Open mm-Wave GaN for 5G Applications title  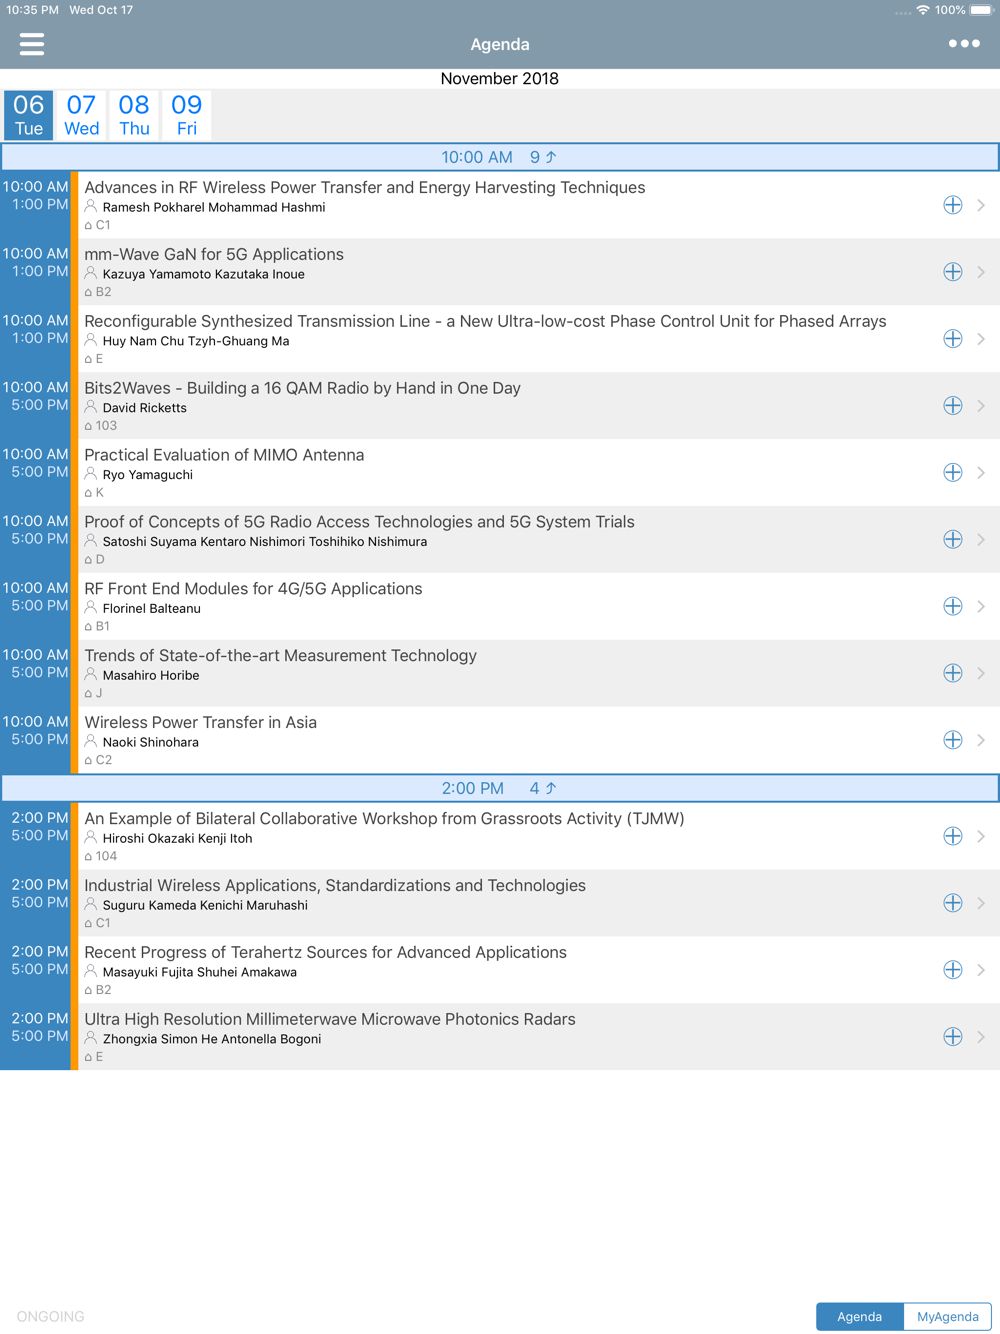pos(214,254)
